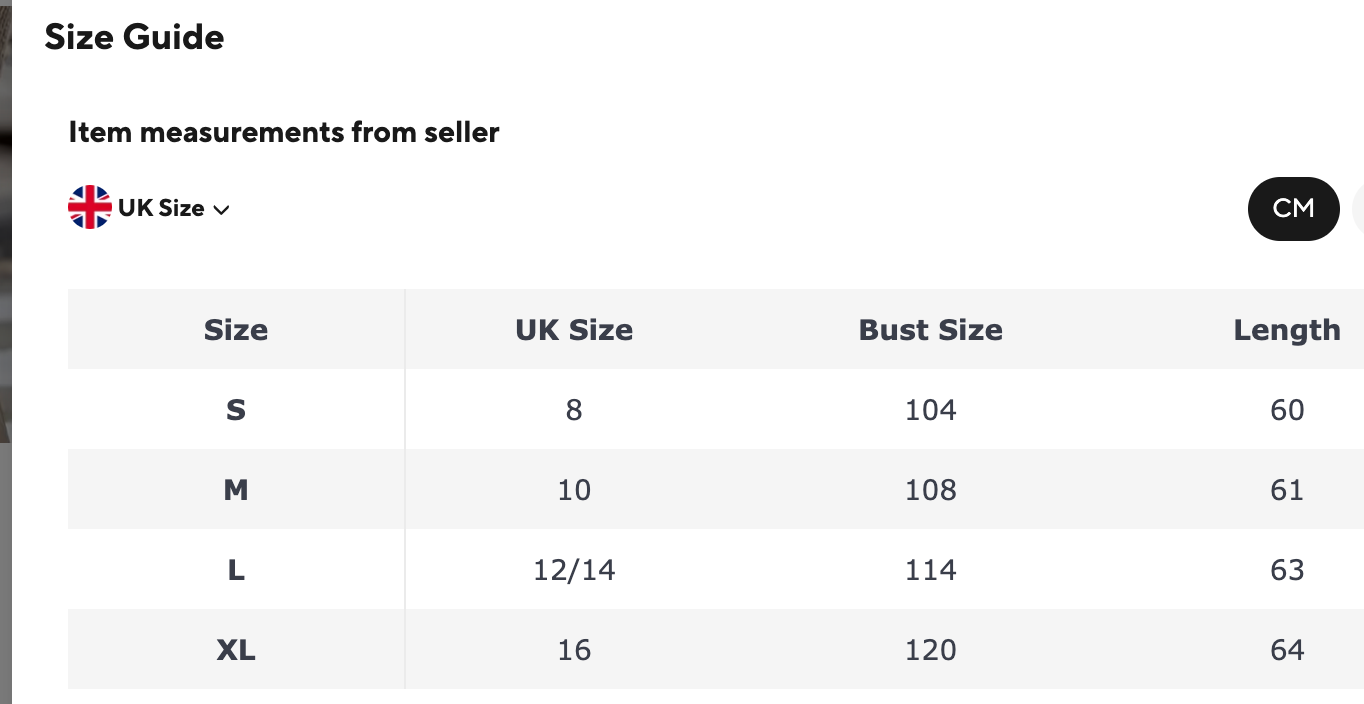The width and height of the screenshot is (1364, 704).
Task: Click the Item measurements from seller heading
Action: pos(284,132)
